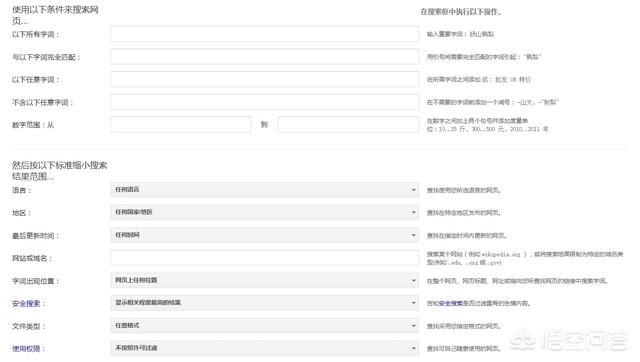
Task: Open the 语言 dropdown showing 任何语言
Action: pos(264,190)
